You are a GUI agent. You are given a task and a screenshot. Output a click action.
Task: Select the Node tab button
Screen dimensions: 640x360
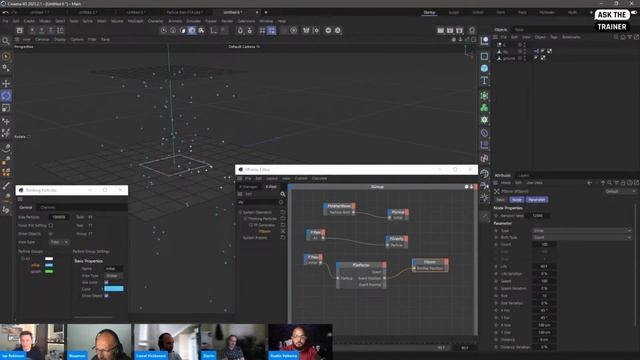click(517, 200)
